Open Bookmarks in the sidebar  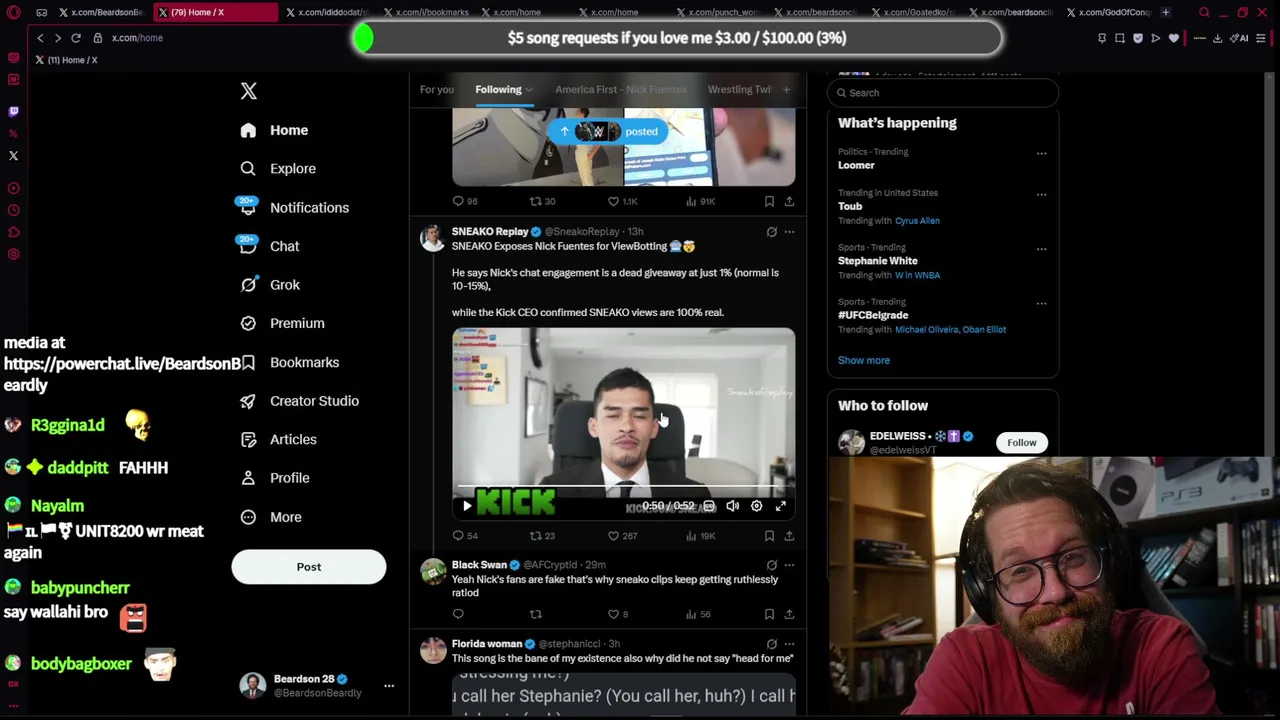coord(290,362)
